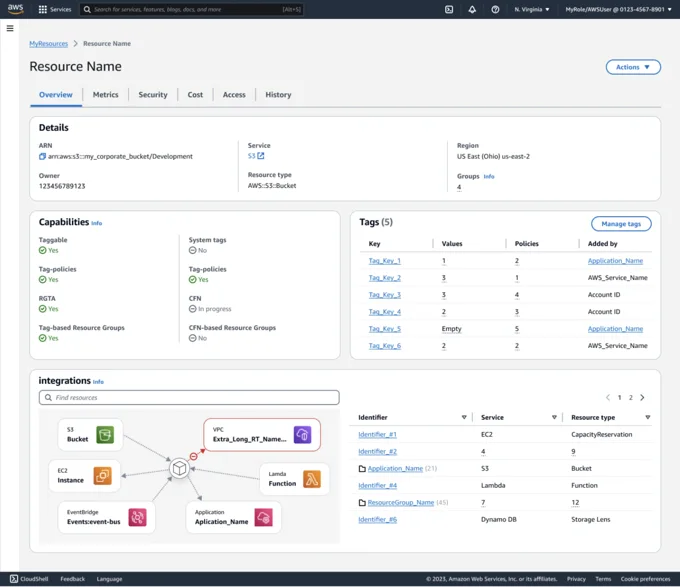Open Identifier_#6 link
The width and height of the screenshot is (680, 587).
pos(377,519)
